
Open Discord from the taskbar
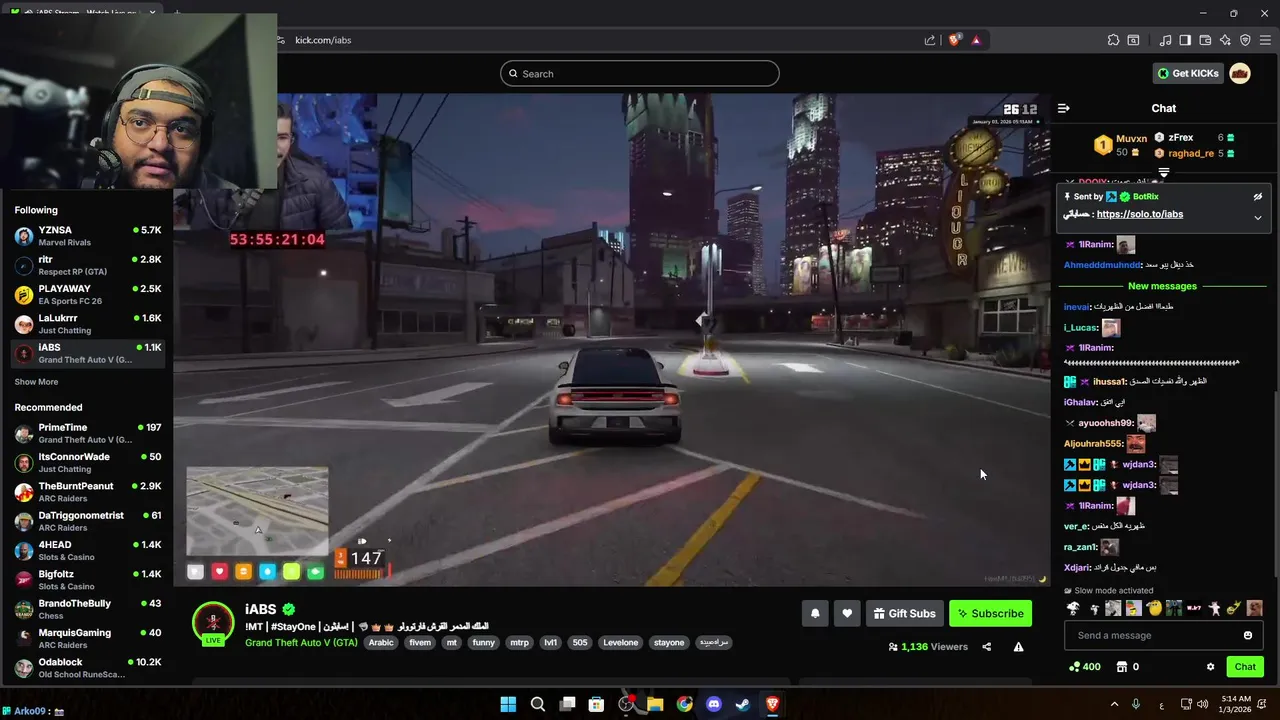(x=713, y=704)
